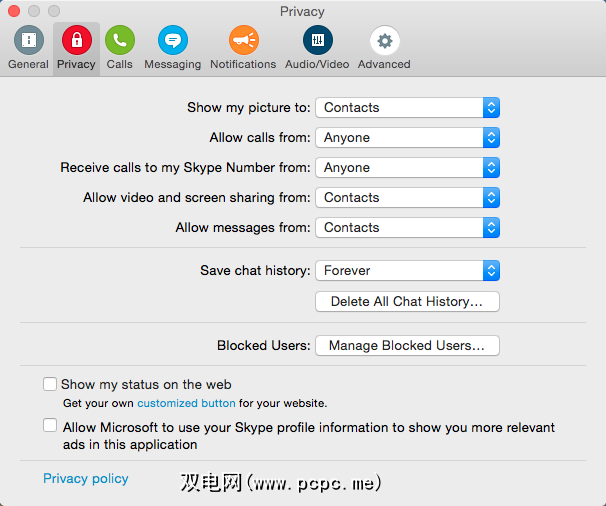Enable Show my status on the web
Image resolution: width=606 pixels, height=506 pixels.
(x=50, y=384)
